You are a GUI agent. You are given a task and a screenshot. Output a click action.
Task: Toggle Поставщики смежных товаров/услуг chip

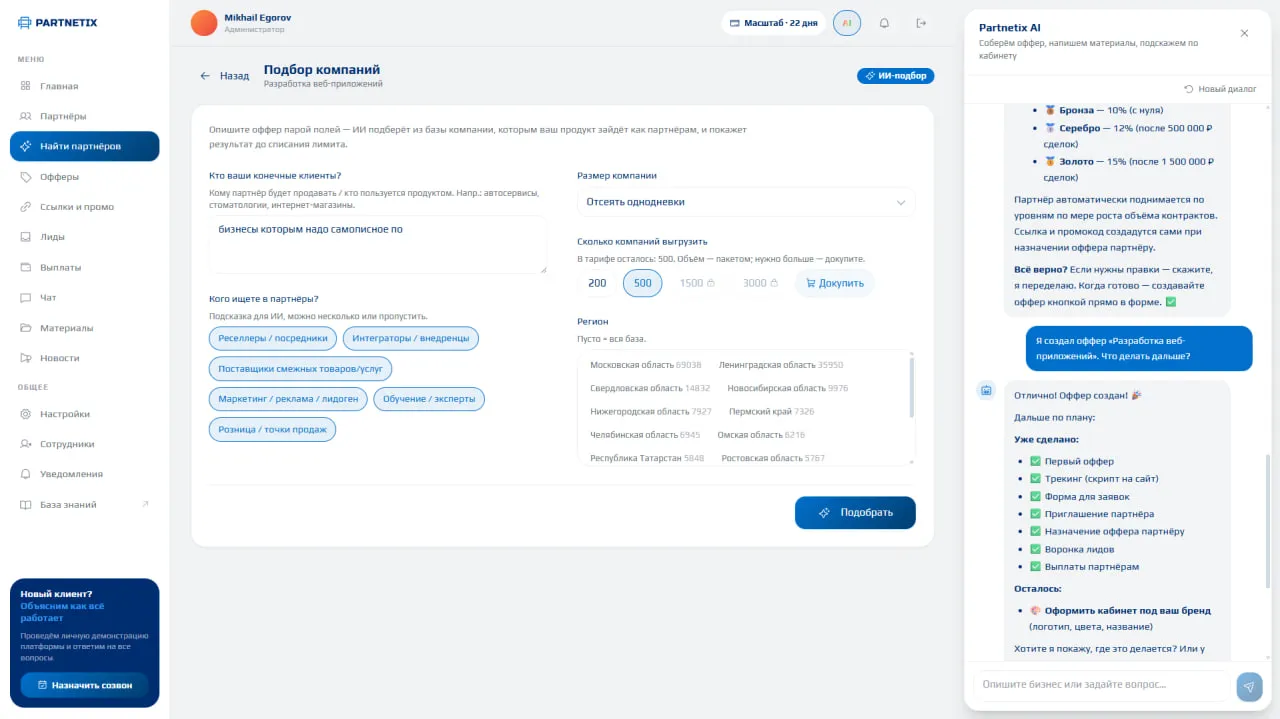click(x=300, y=369)
